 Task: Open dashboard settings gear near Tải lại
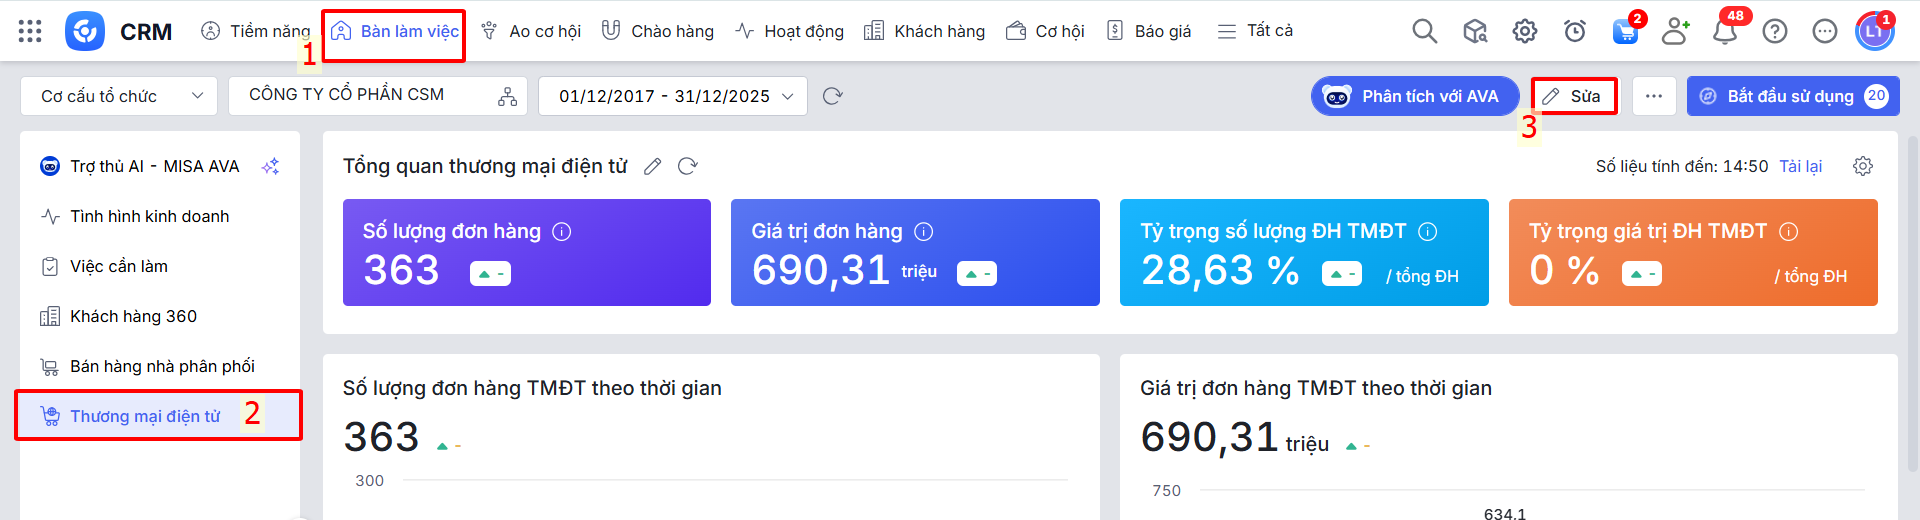click(x=1862, y=166)
